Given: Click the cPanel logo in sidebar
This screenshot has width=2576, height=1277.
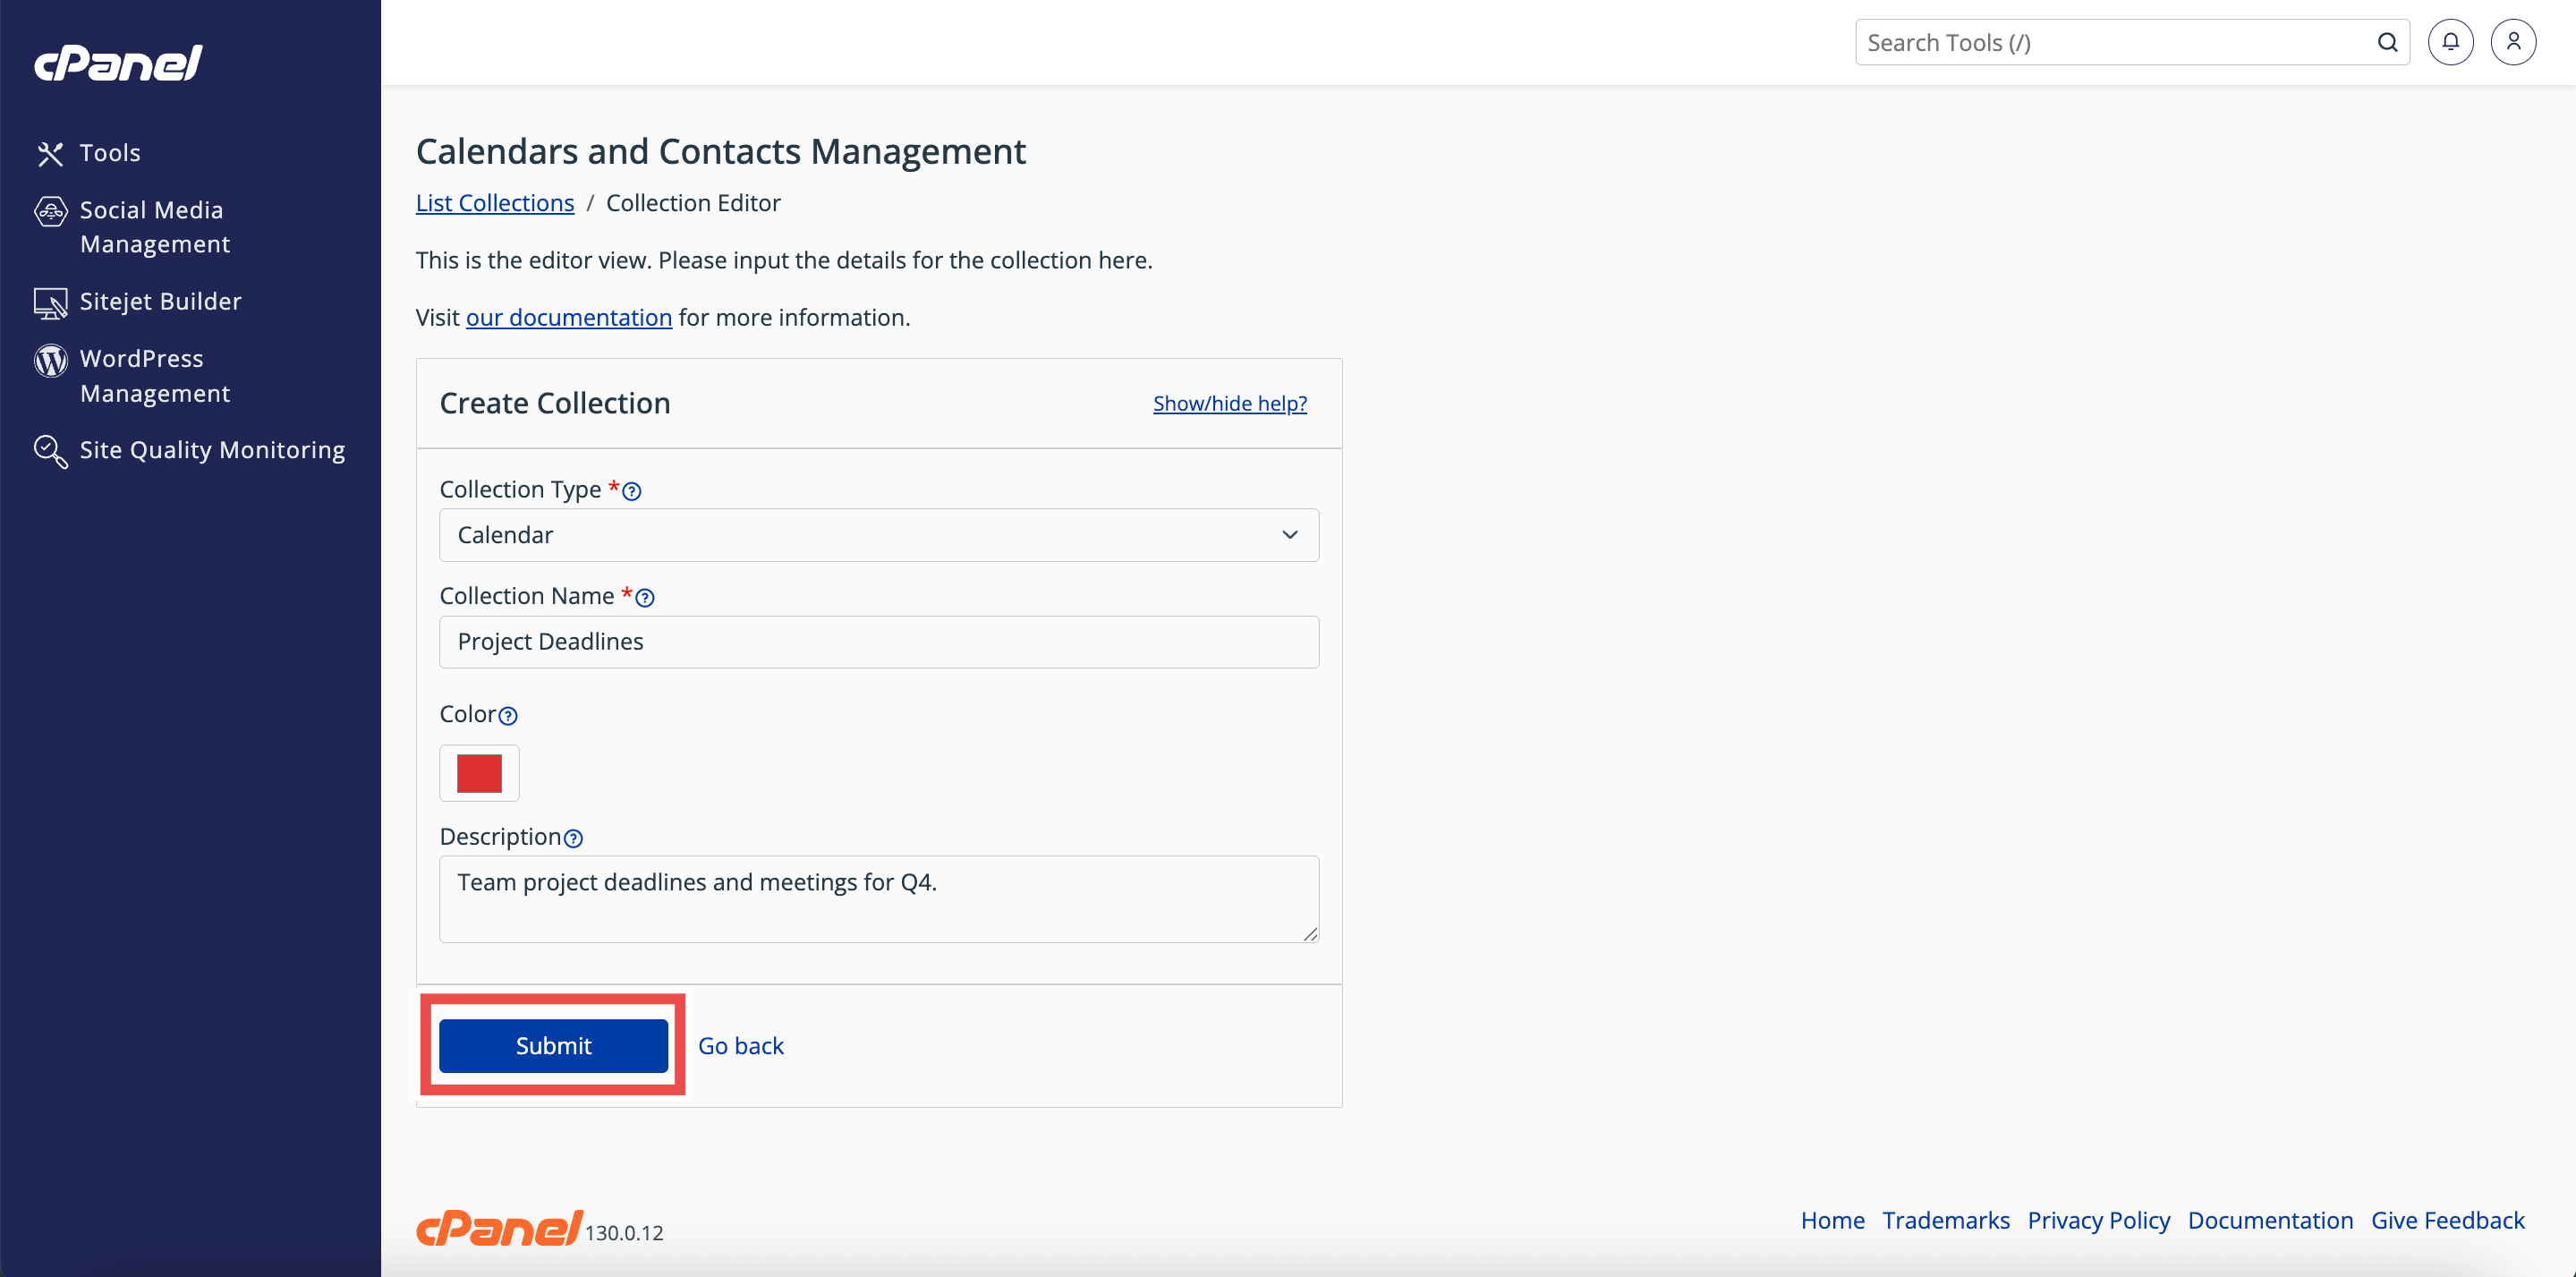Looking at the screenshot, I should (118, 63).
